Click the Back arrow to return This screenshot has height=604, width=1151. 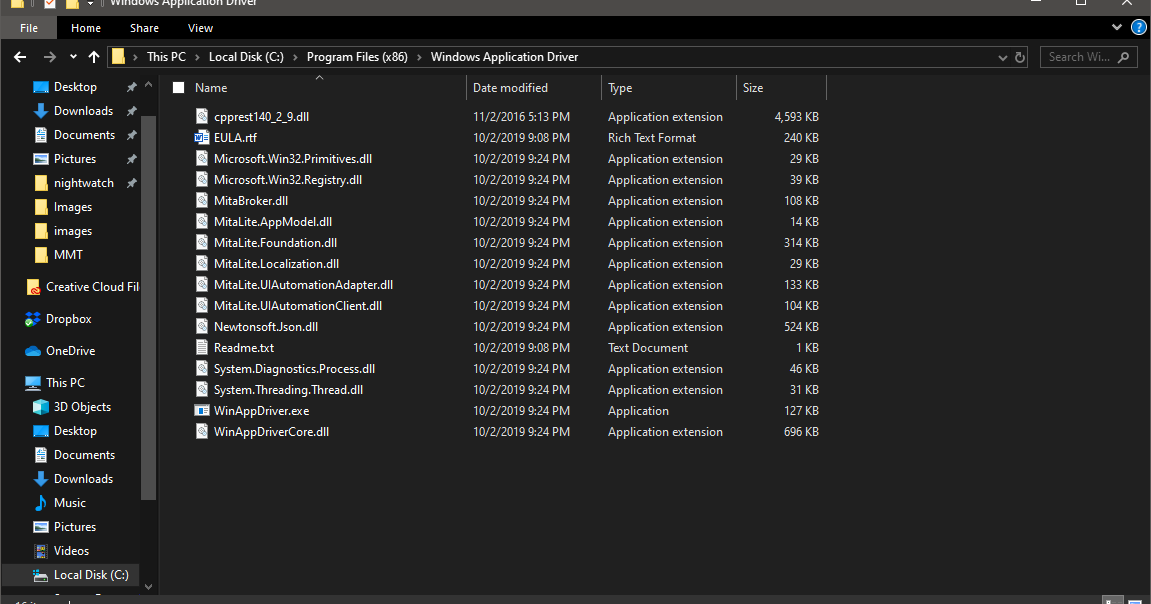19,56
